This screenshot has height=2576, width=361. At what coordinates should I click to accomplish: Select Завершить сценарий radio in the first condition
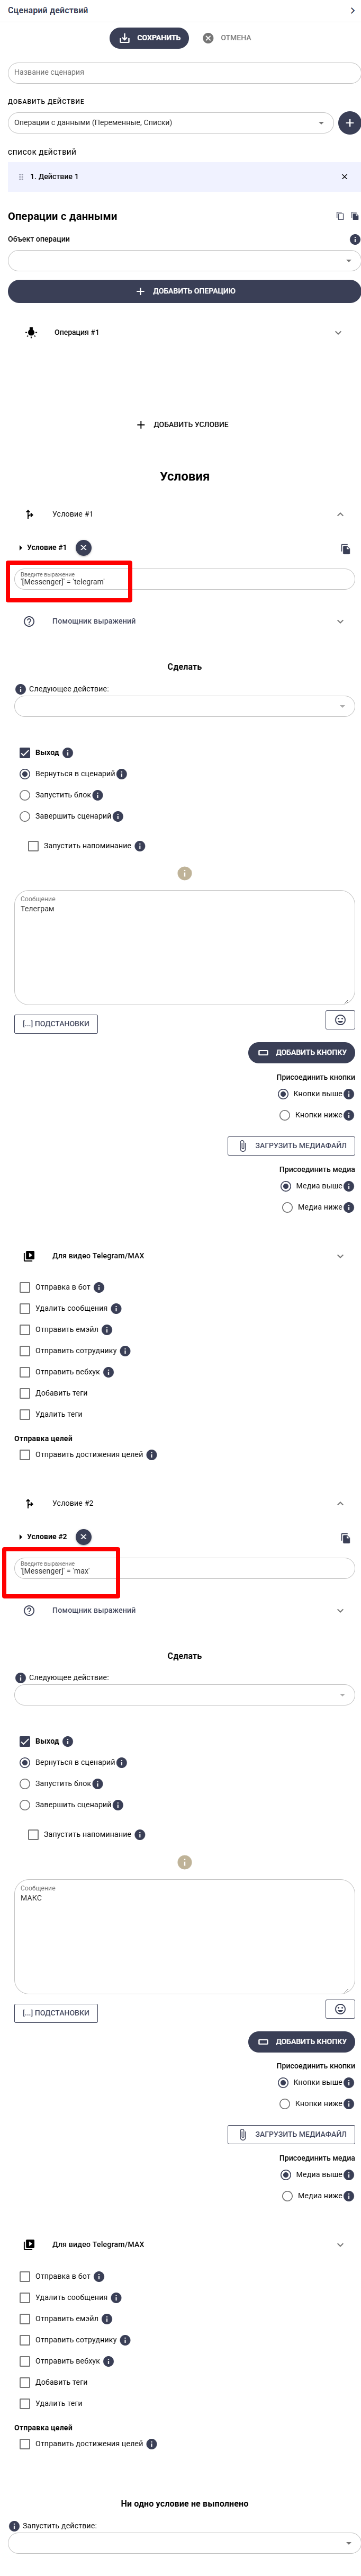25,816
